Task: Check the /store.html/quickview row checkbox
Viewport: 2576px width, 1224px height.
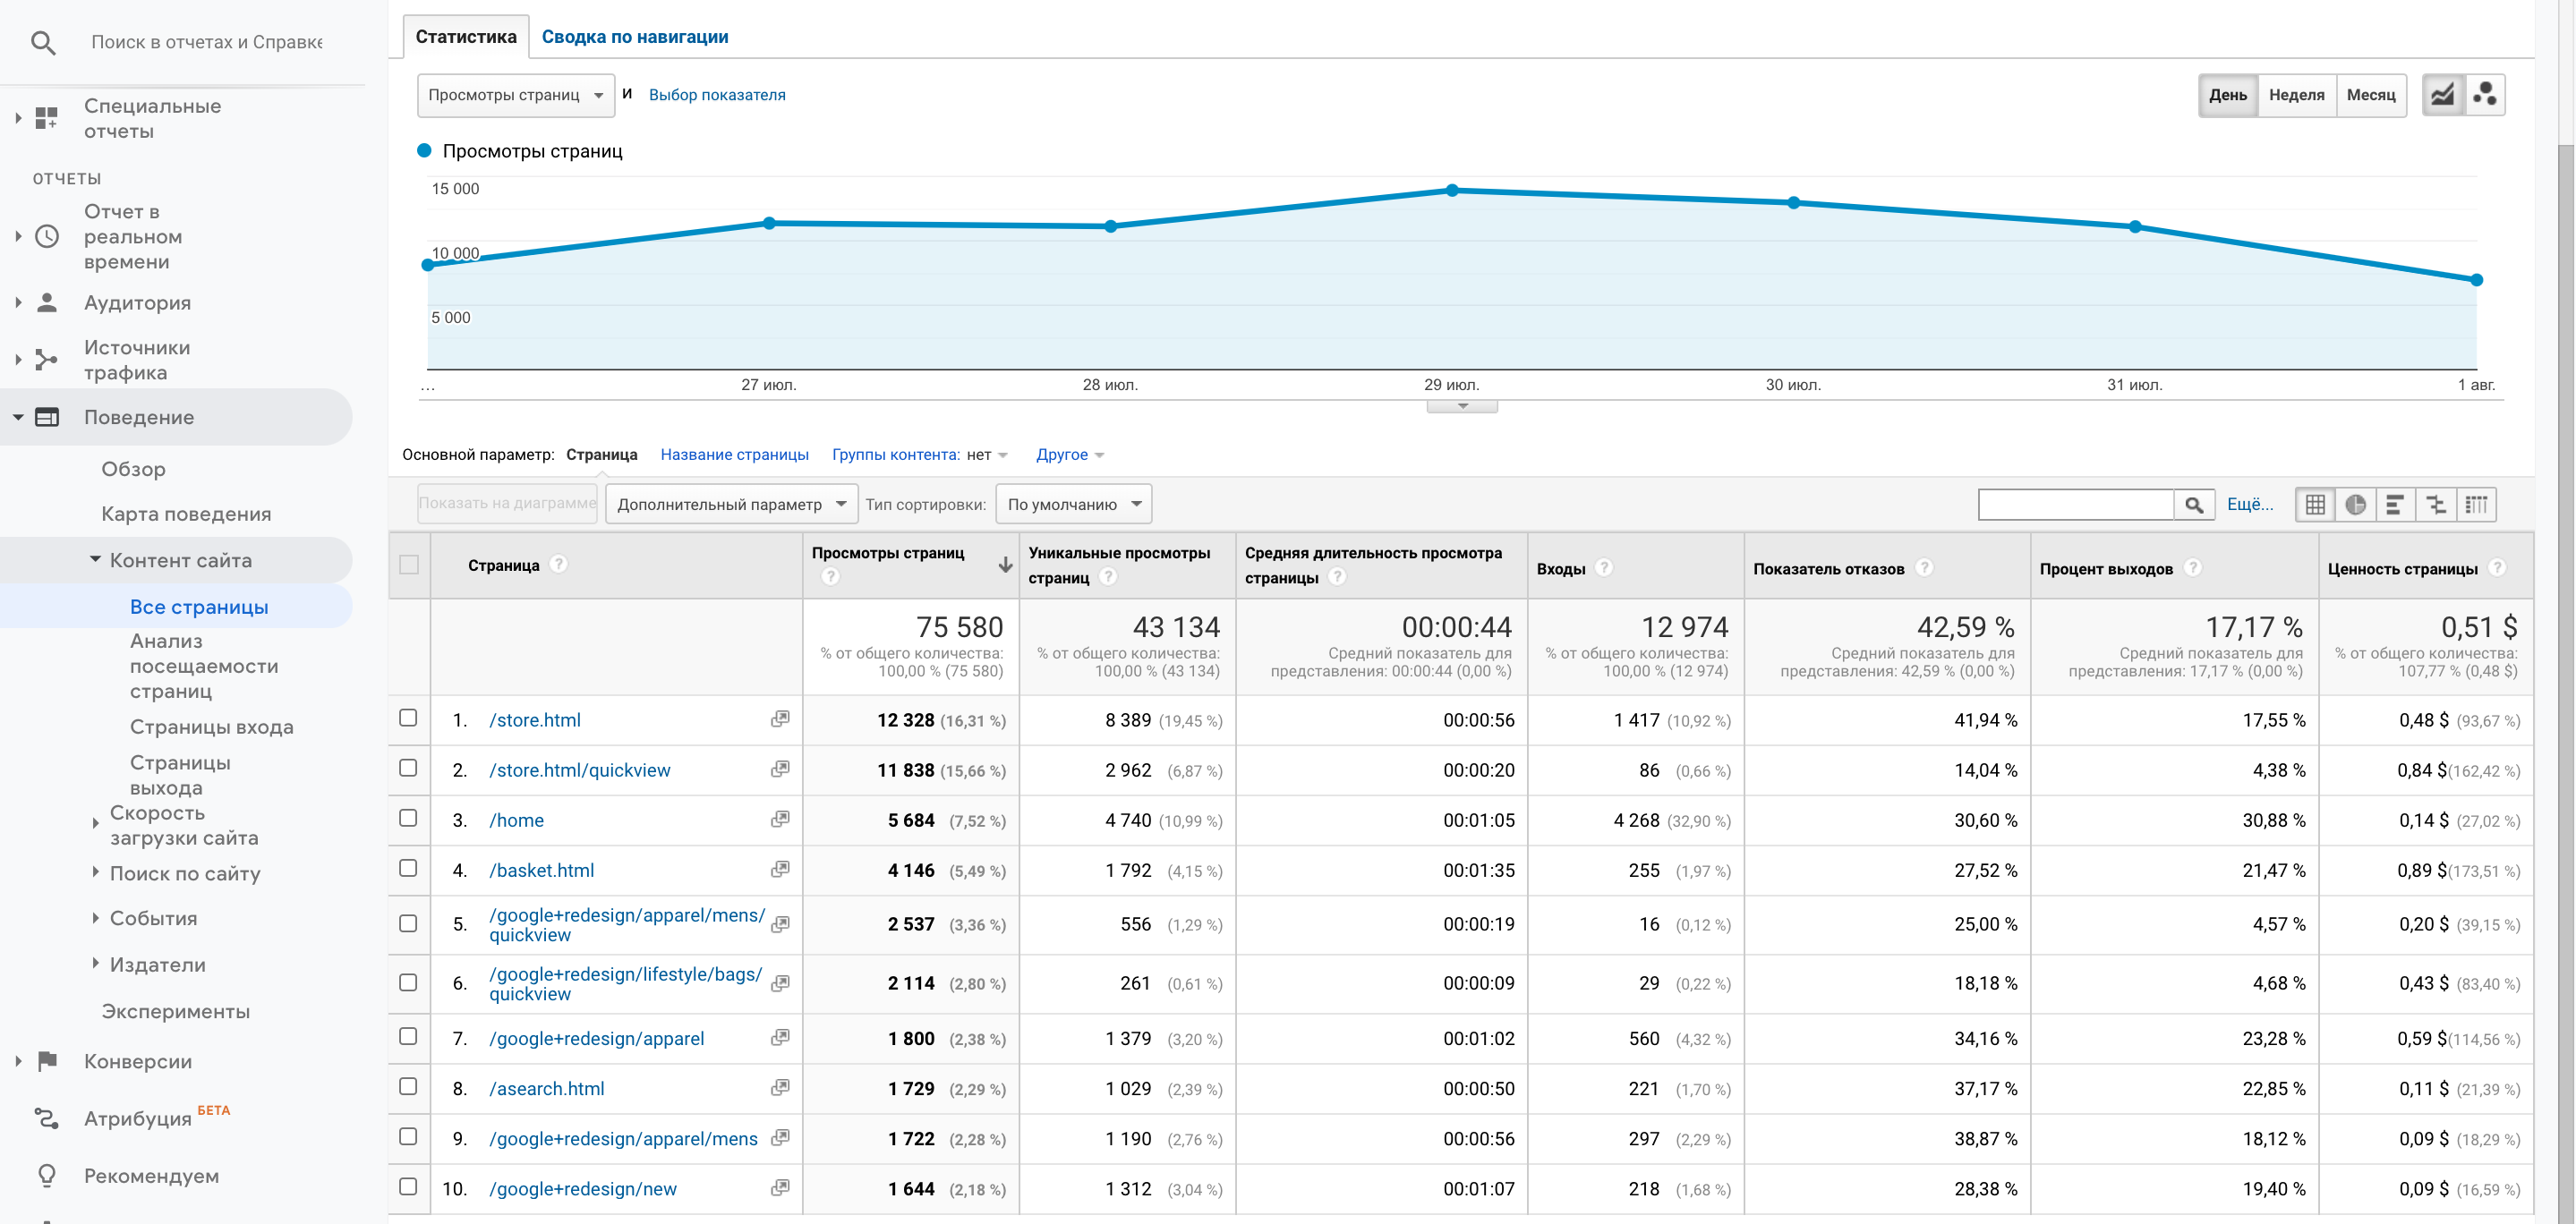Action: [x=408, y=768]
